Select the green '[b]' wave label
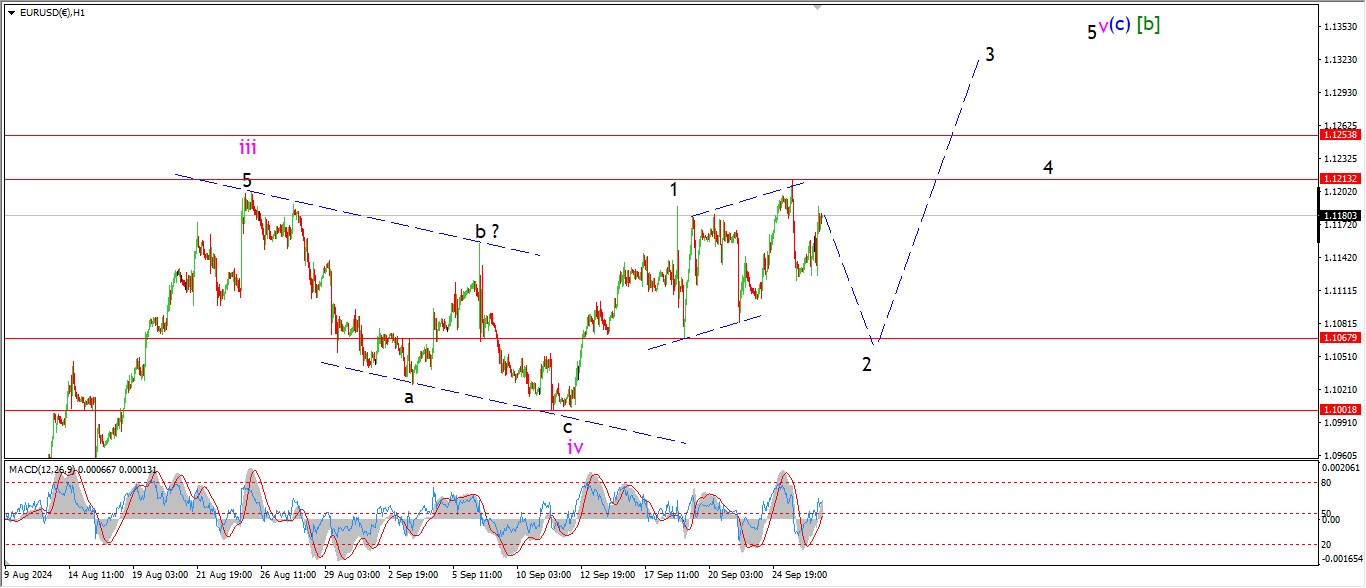 point(1148,25)
